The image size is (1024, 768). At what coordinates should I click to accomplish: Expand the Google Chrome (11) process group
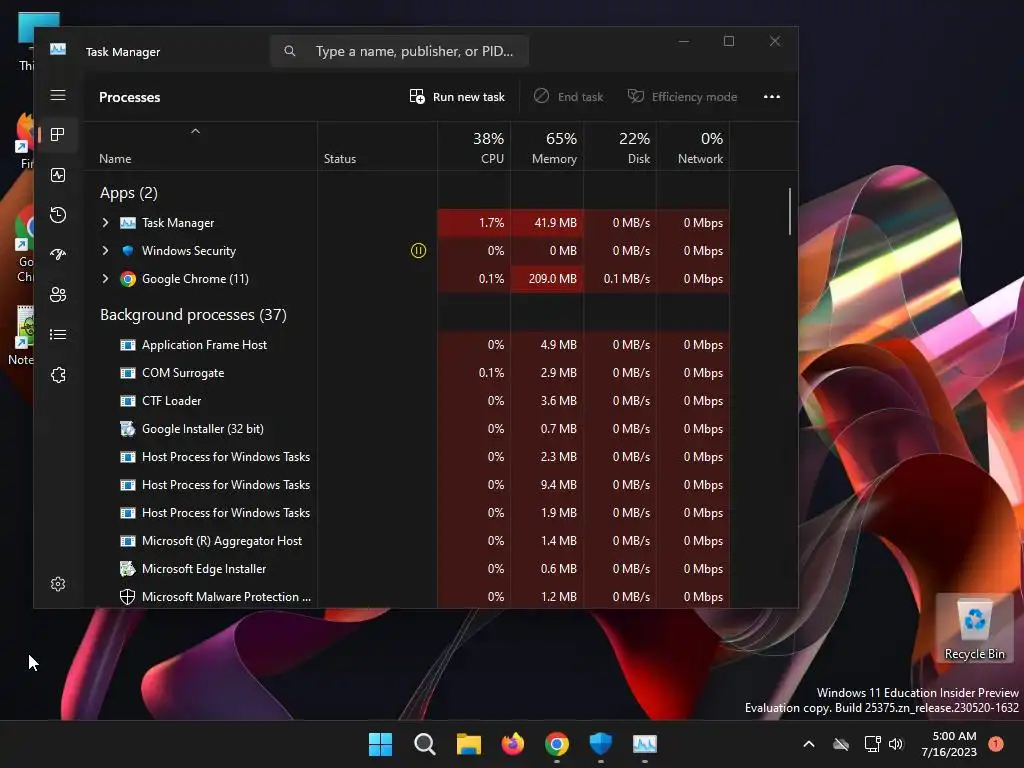pos(105,279)
